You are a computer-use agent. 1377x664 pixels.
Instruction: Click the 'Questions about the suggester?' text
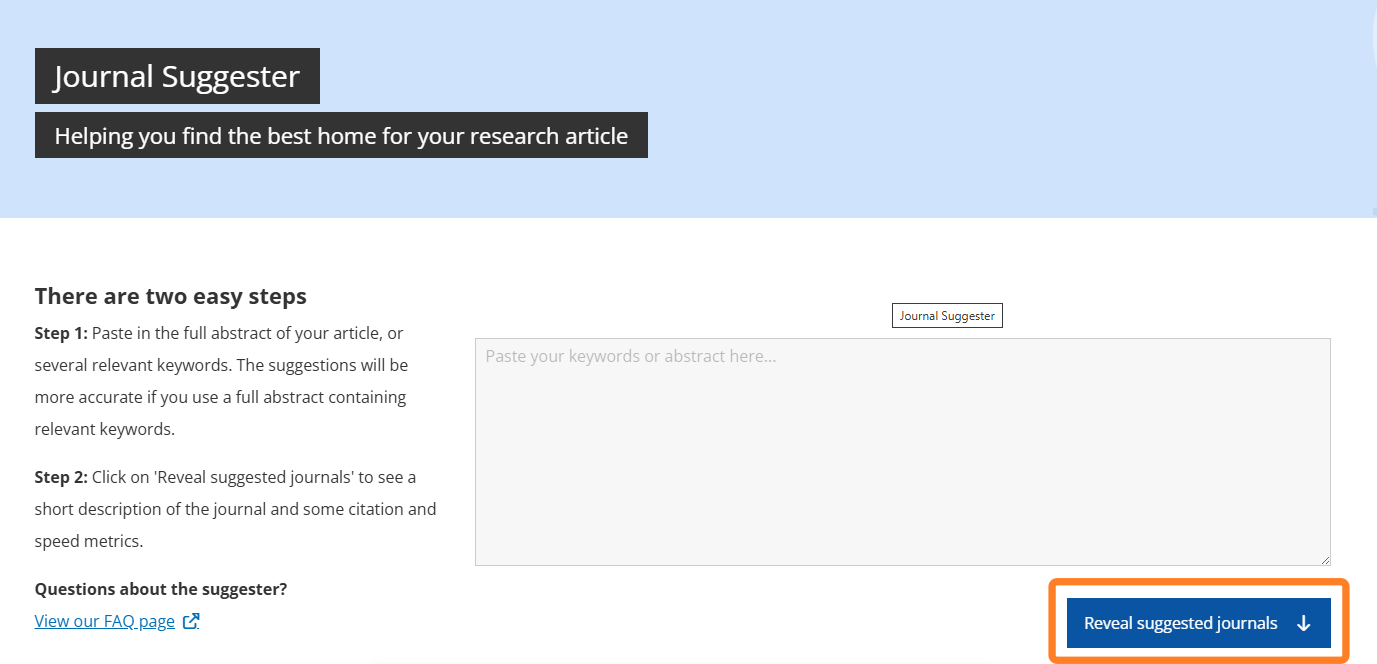point(161,589)
